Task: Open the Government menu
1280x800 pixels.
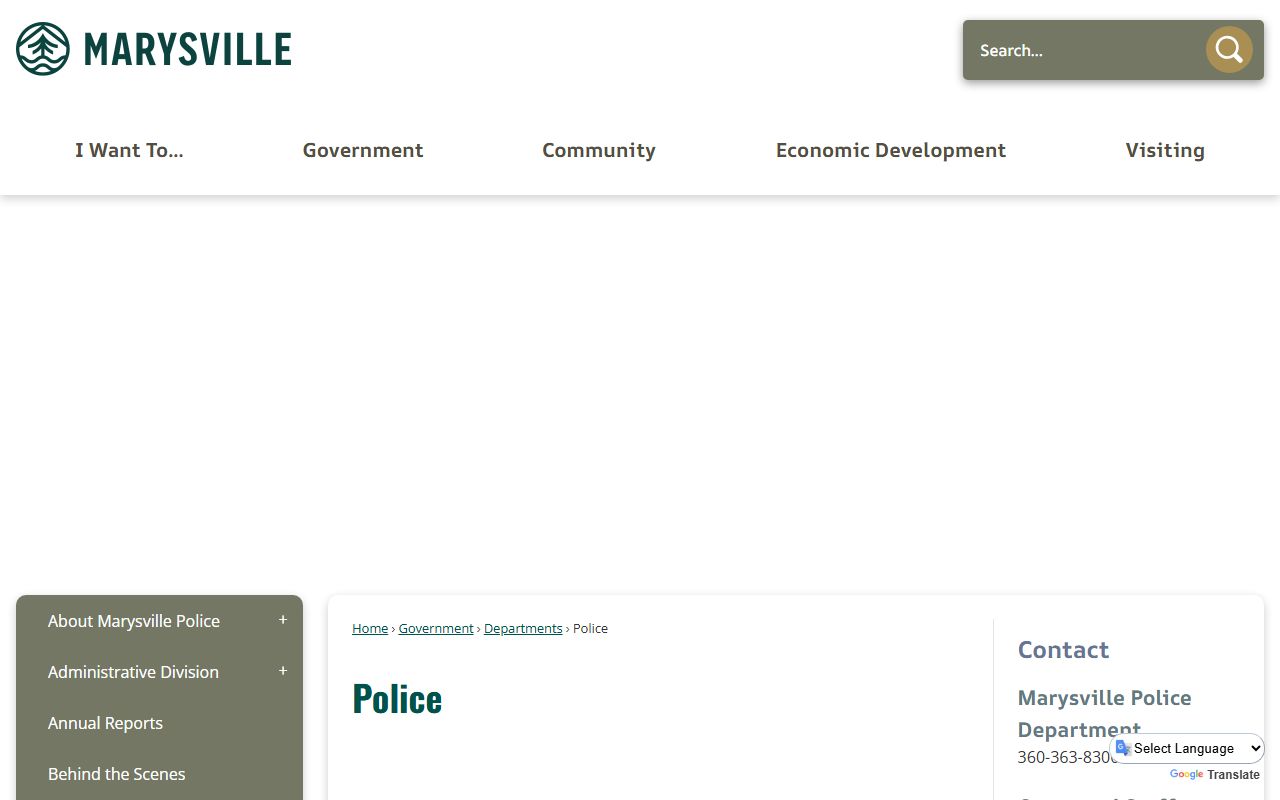Action: coord(363,150)
